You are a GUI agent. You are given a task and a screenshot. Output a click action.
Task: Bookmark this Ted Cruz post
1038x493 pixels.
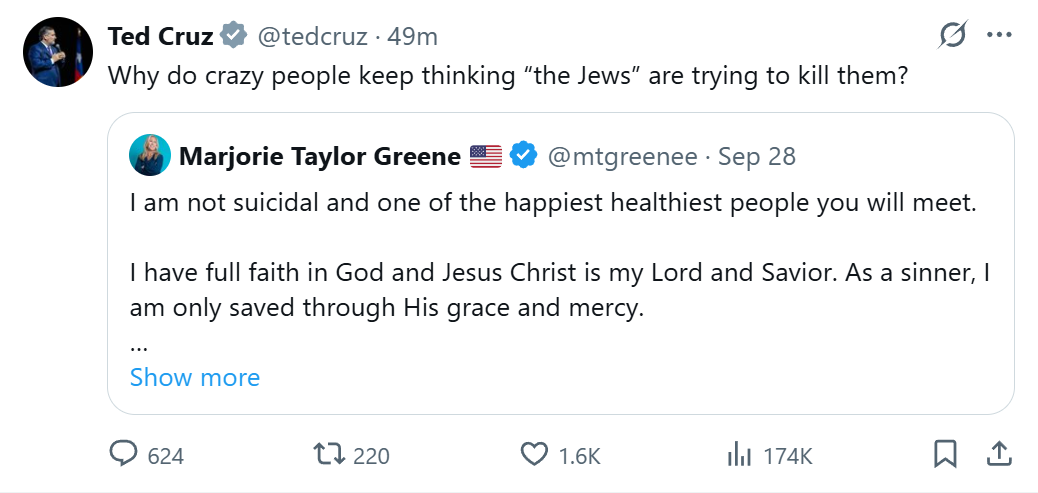pos(945,455)
